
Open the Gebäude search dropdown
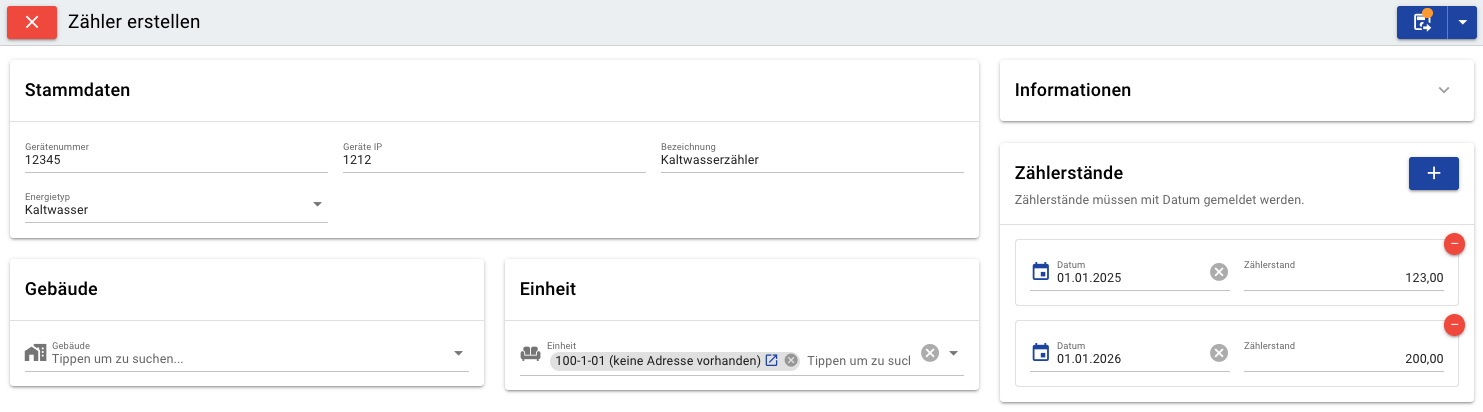(458, 353)
